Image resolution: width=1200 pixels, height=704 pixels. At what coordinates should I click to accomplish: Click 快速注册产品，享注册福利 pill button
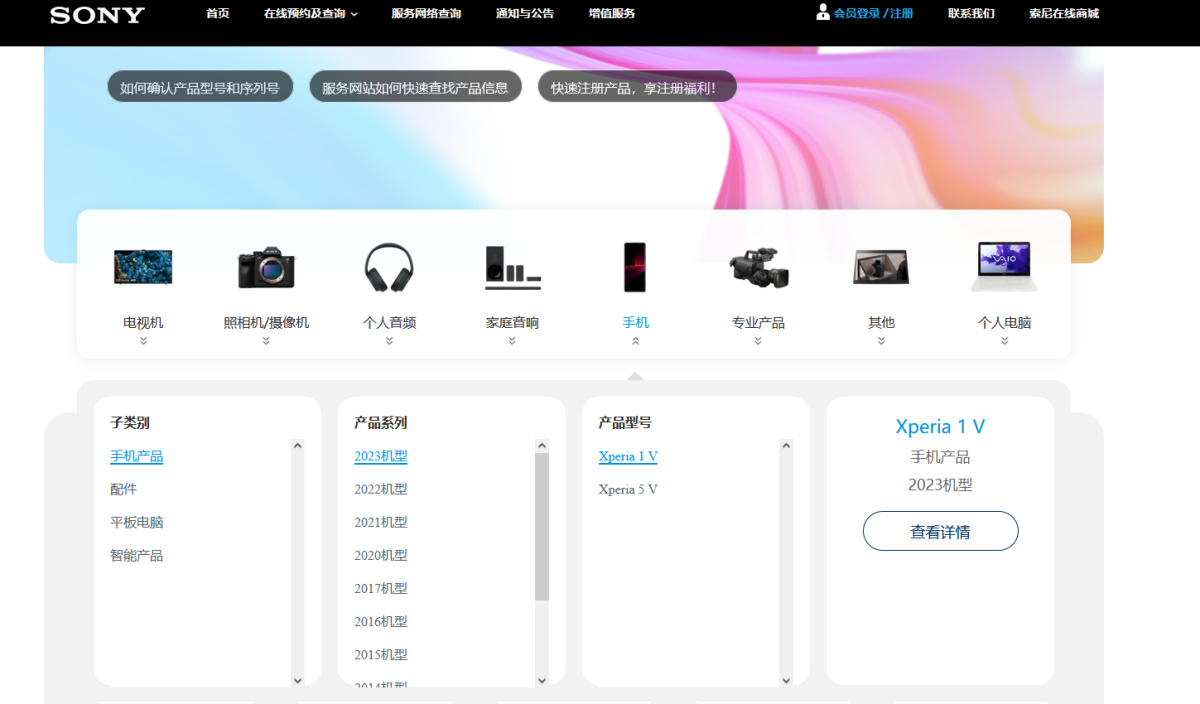(x=637, y=87)
